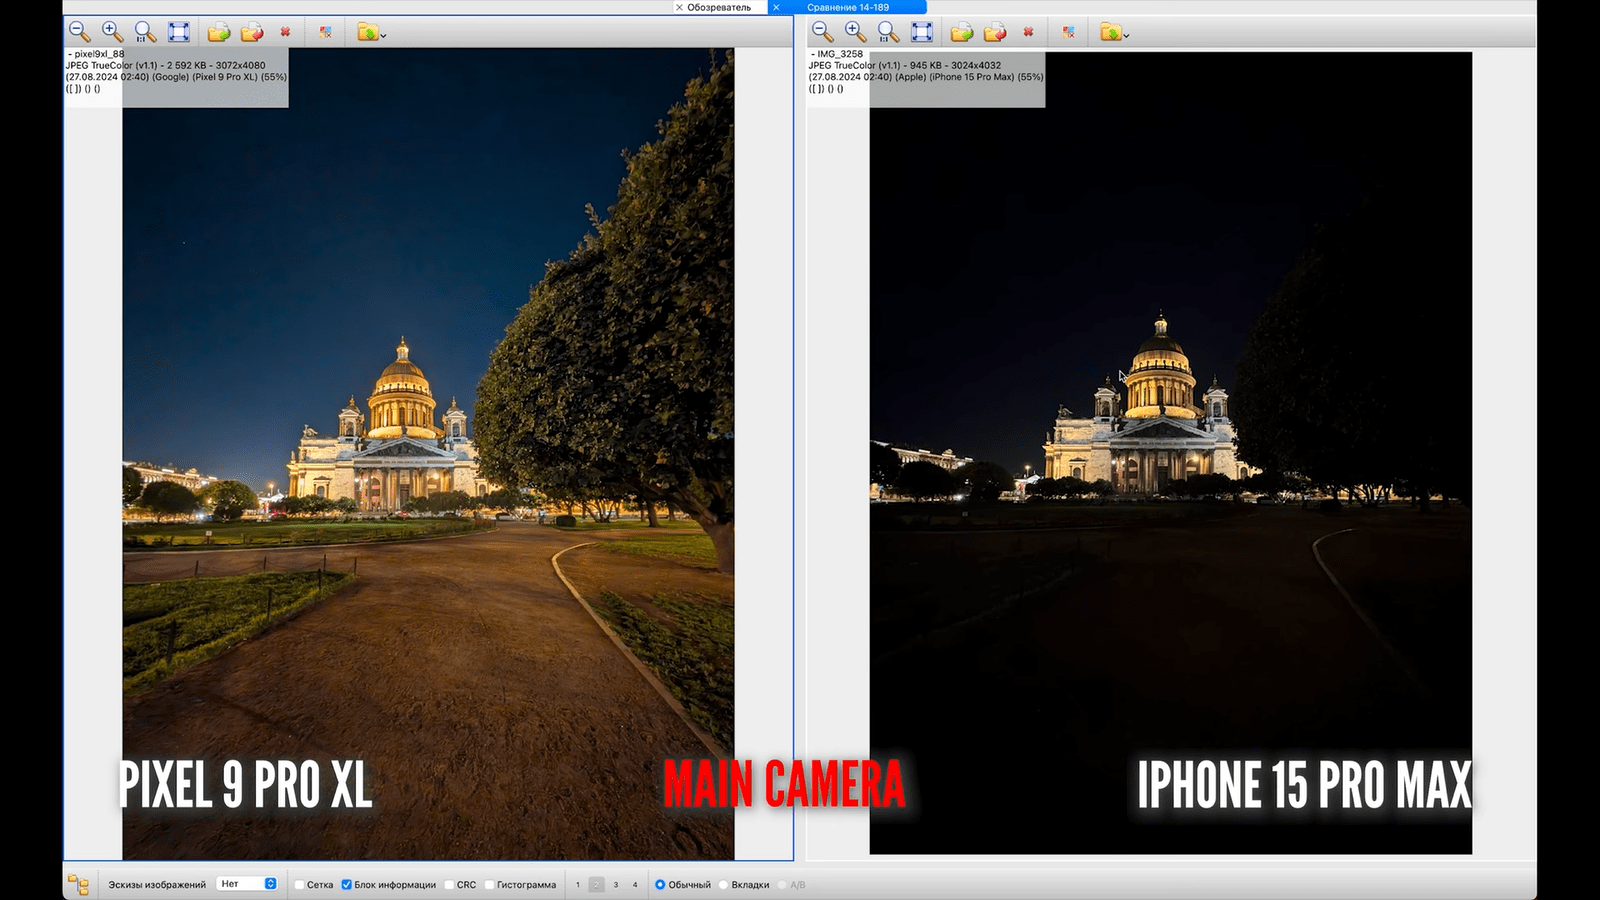Open the Эскизы изображений 'Нет' dropdown
This screenshot has width=1600, height=900.
click(247, 884)
